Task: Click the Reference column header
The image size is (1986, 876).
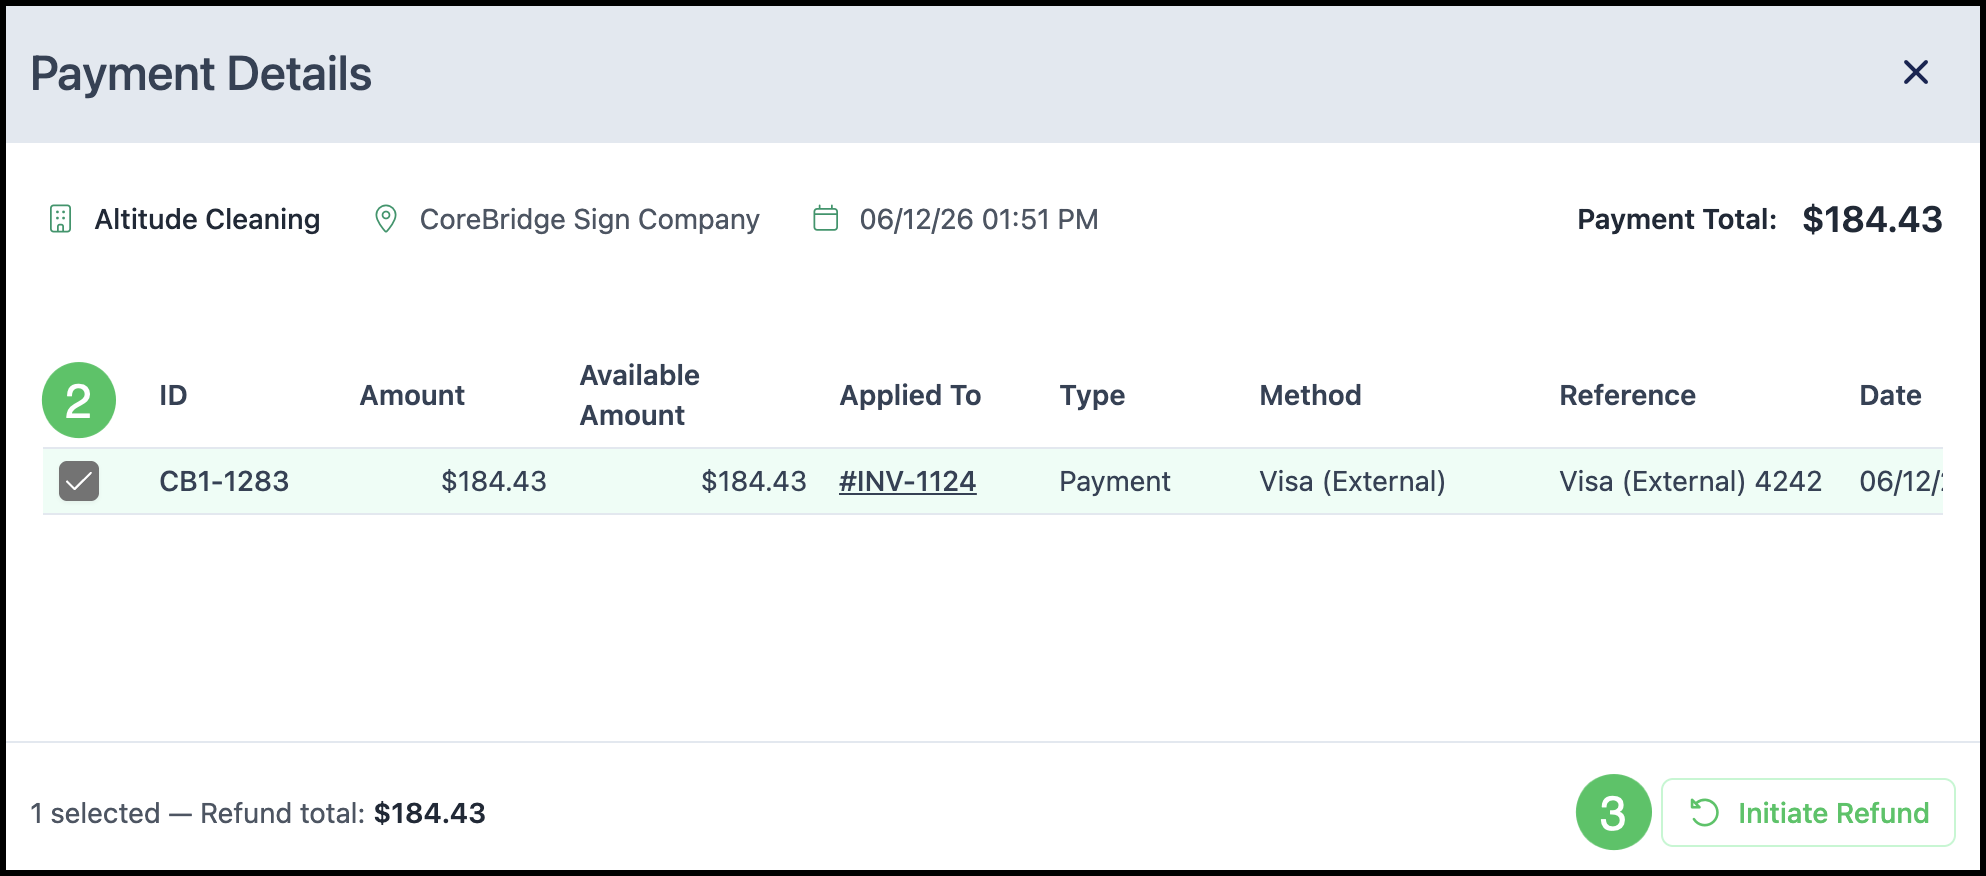Action: 1627,395
